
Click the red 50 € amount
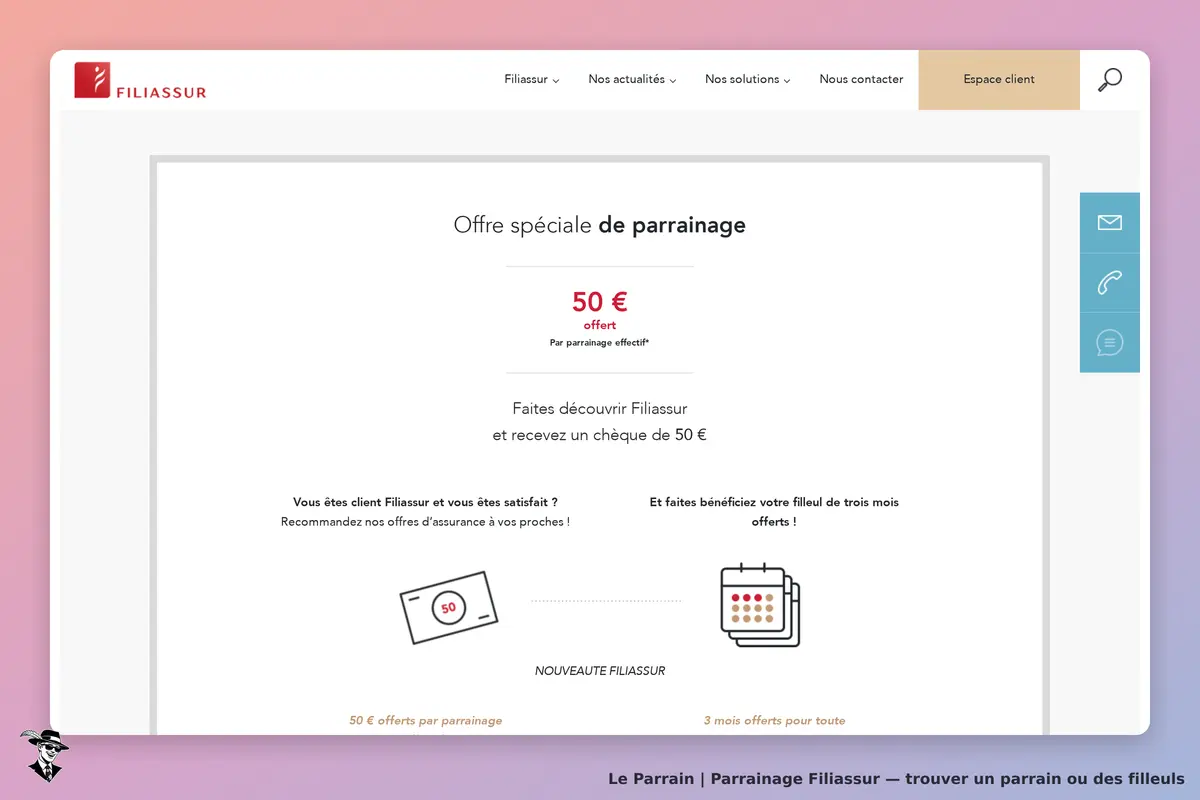[x=600, y=301]
